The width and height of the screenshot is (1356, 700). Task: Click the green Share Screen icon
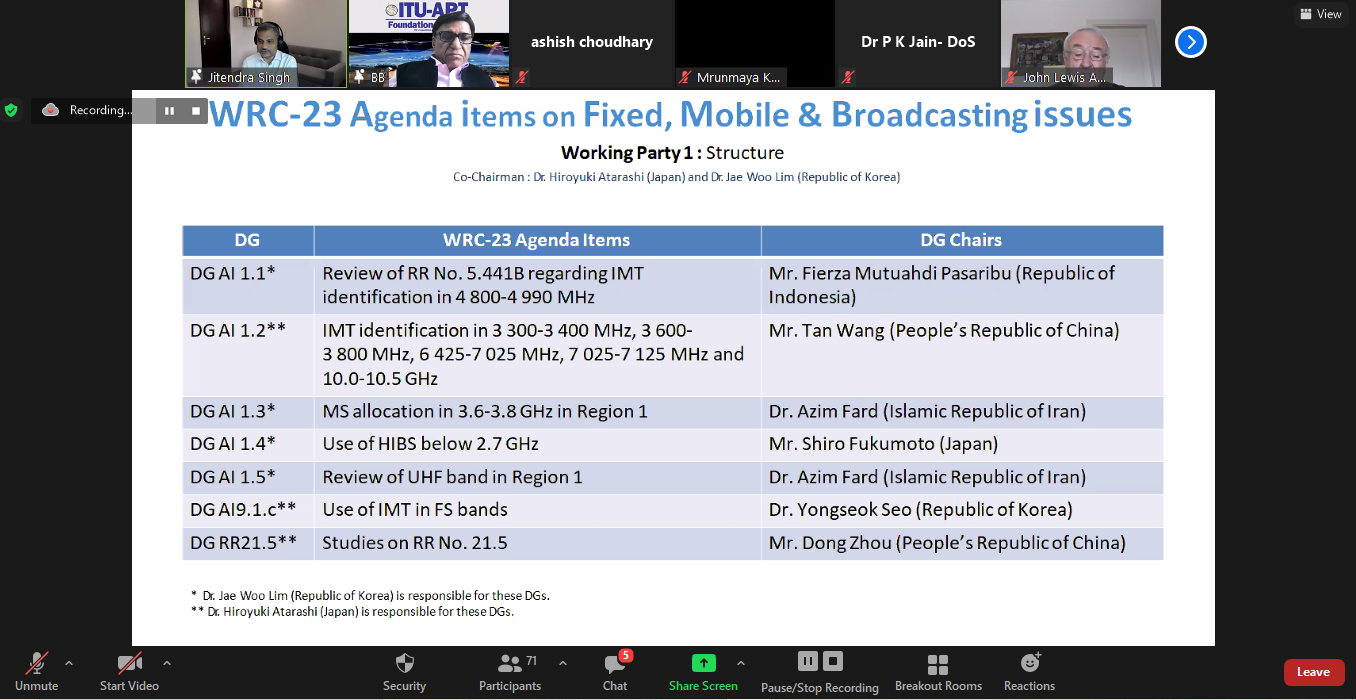[x=703, y=663]
